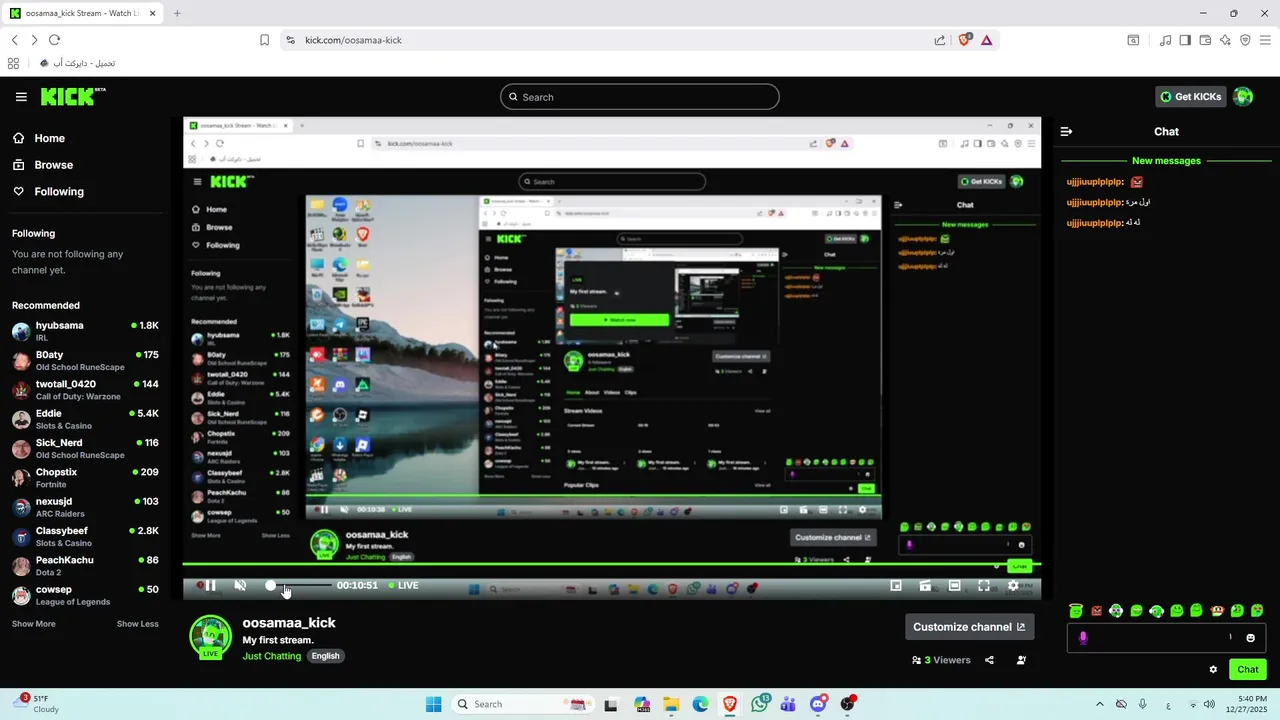The height and width of the screenshot is (720, 1280).
Task: Reload the browser page
Action: 54,40
